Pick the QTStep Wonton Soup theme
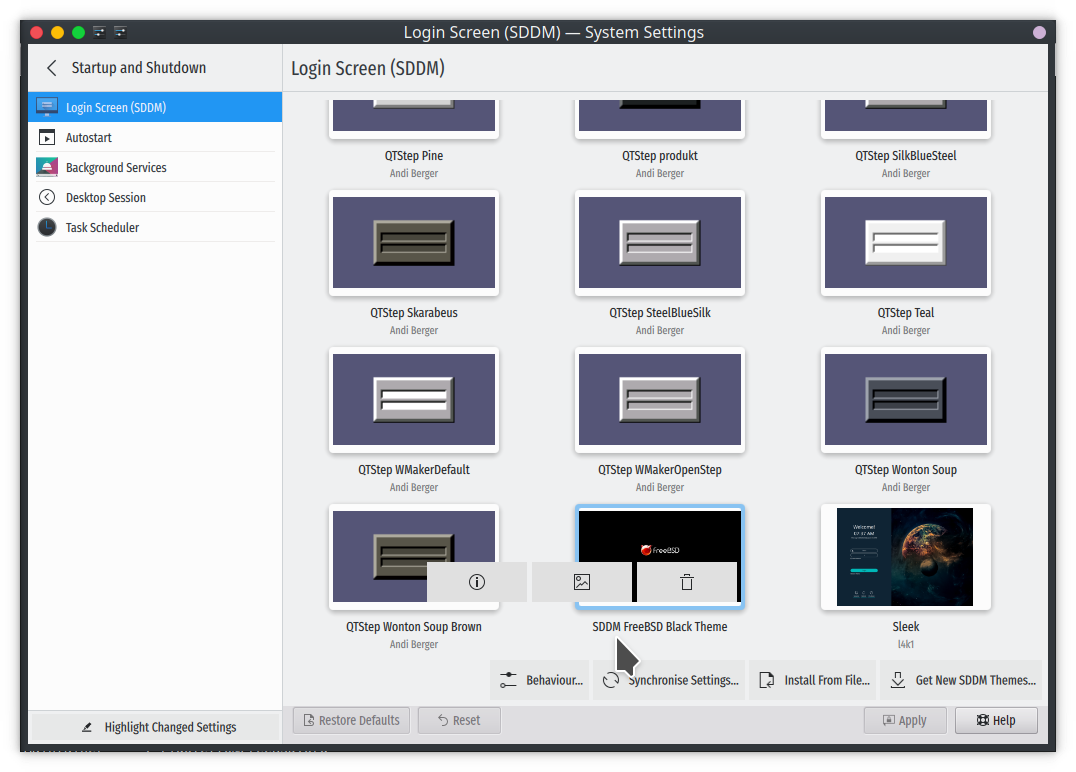The height and width of the screenshot is (772, 1076). tap(905, 400)
